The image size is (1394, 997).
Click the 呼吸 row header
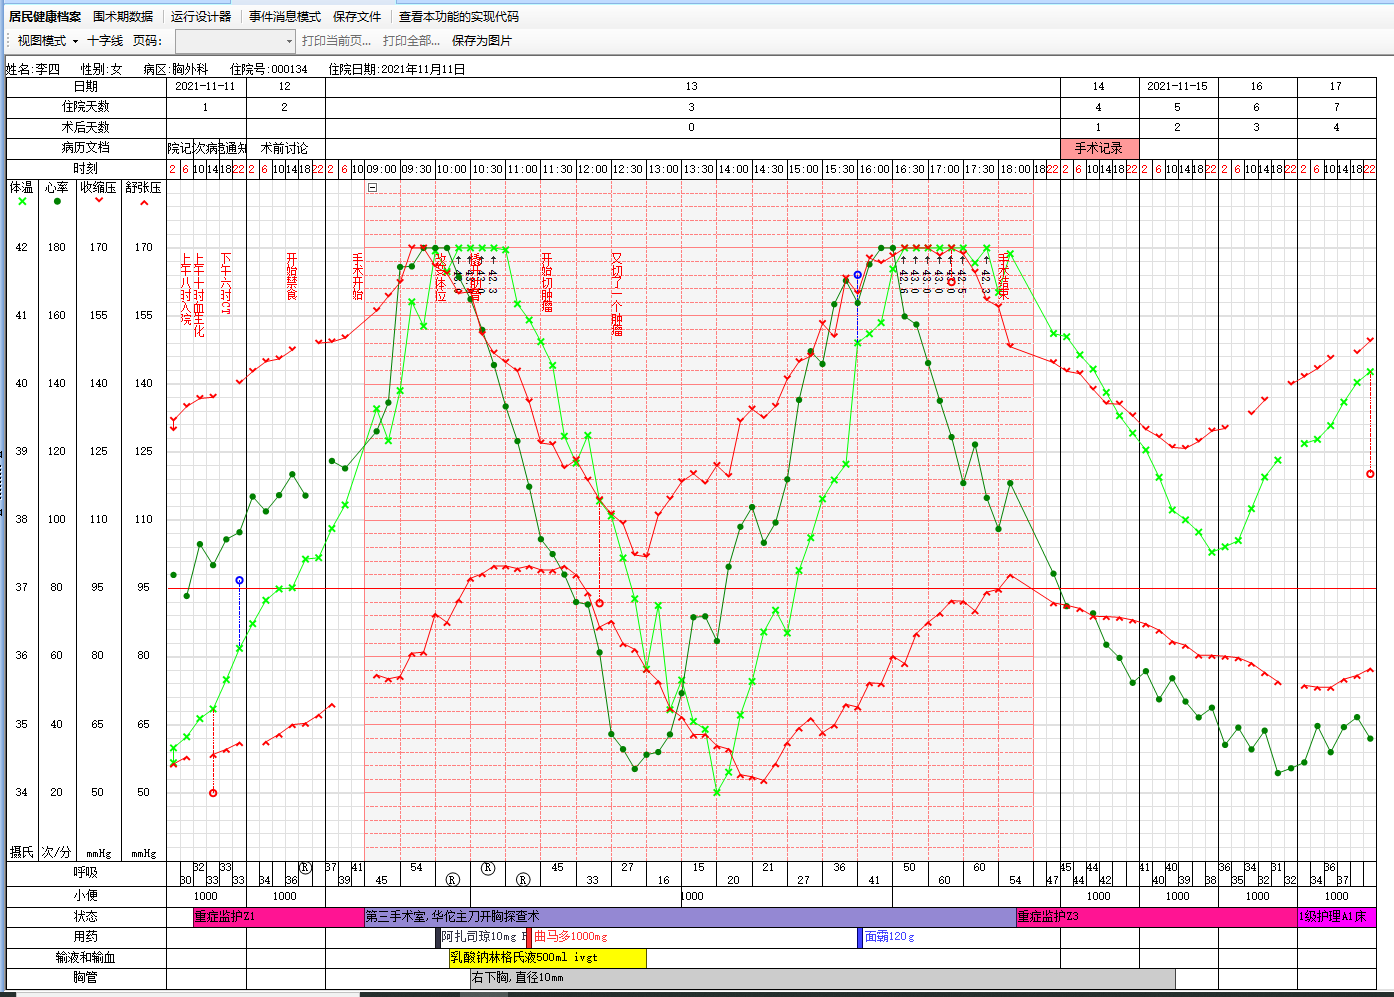(x=86, y=873)
